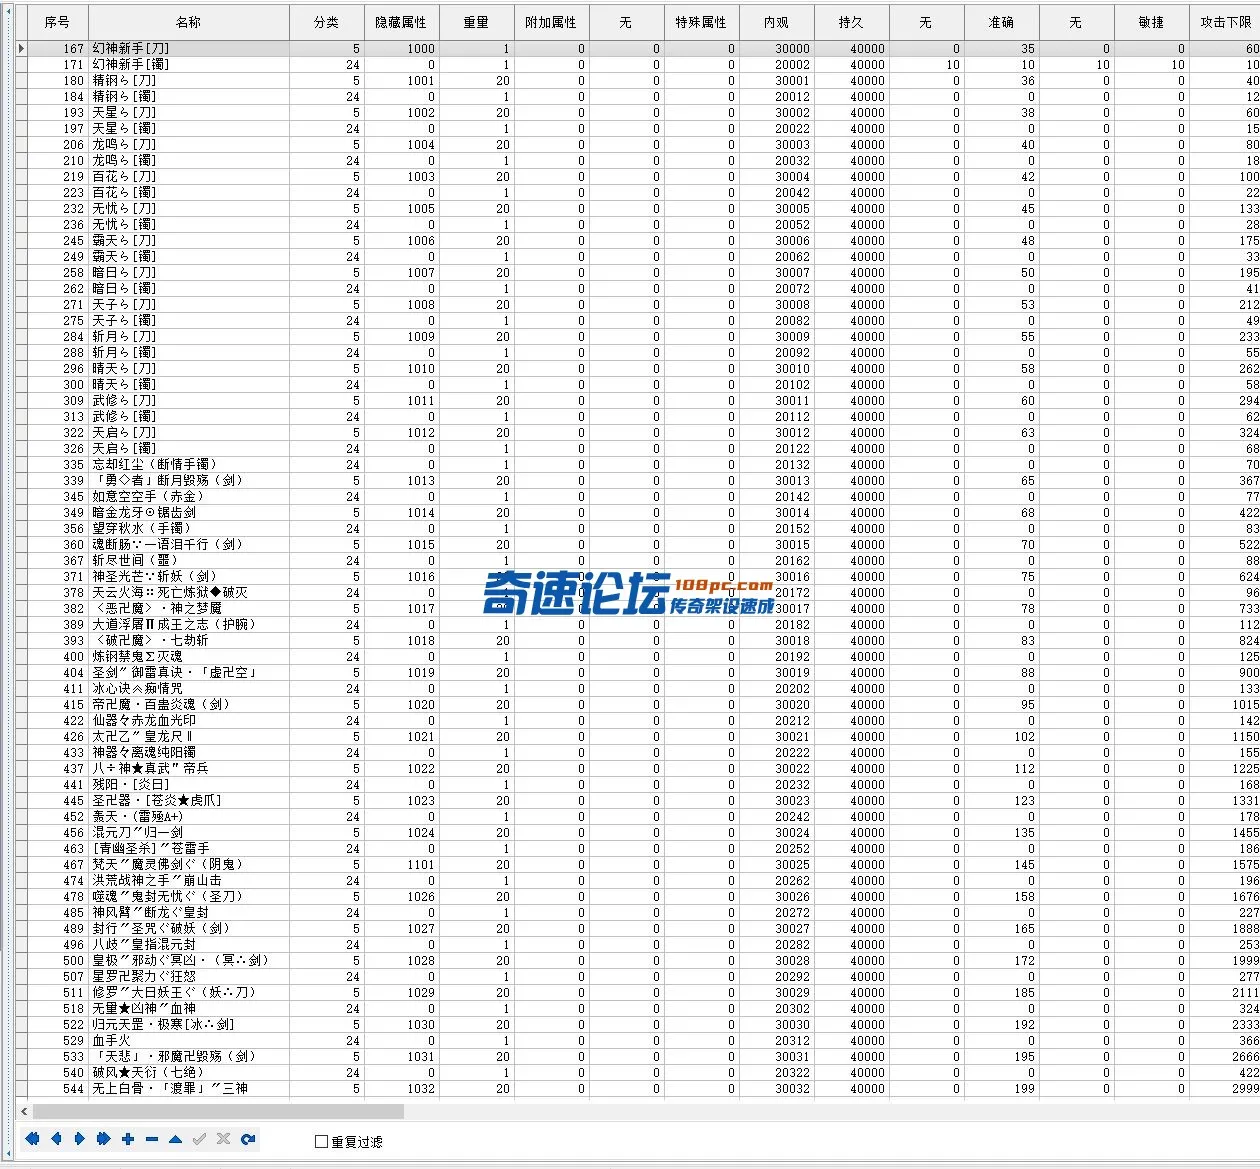Select the row 炼钢禁鬼∑灭魂

pyautogui.click(x=638, y=656)
